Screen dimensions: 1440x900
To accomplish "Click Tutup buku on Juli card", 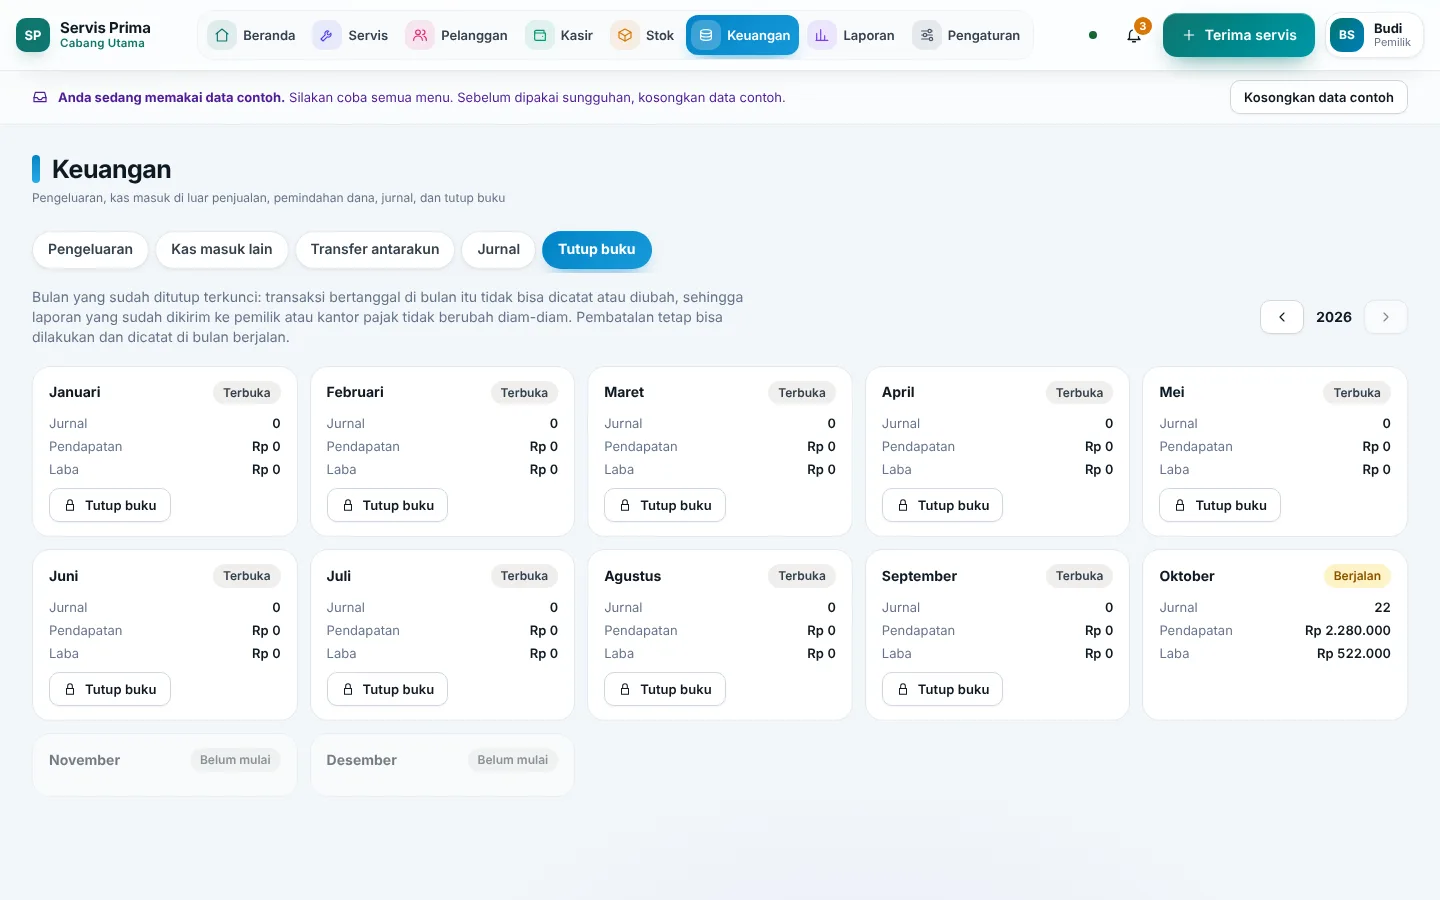I will tap(387, 689).
